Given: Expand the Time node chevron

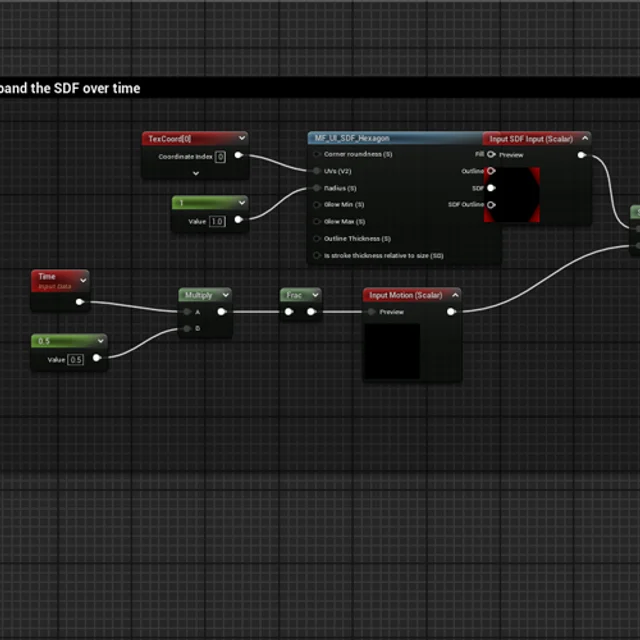Looking at the screenshot, I should (83, 280).
